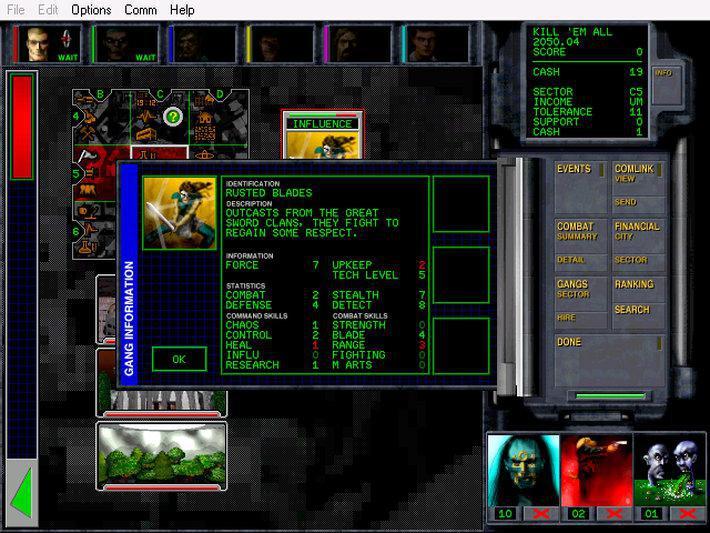Click the white-bordered selected red sector
Screen dimensions: 710x533
tap(159, 152)
